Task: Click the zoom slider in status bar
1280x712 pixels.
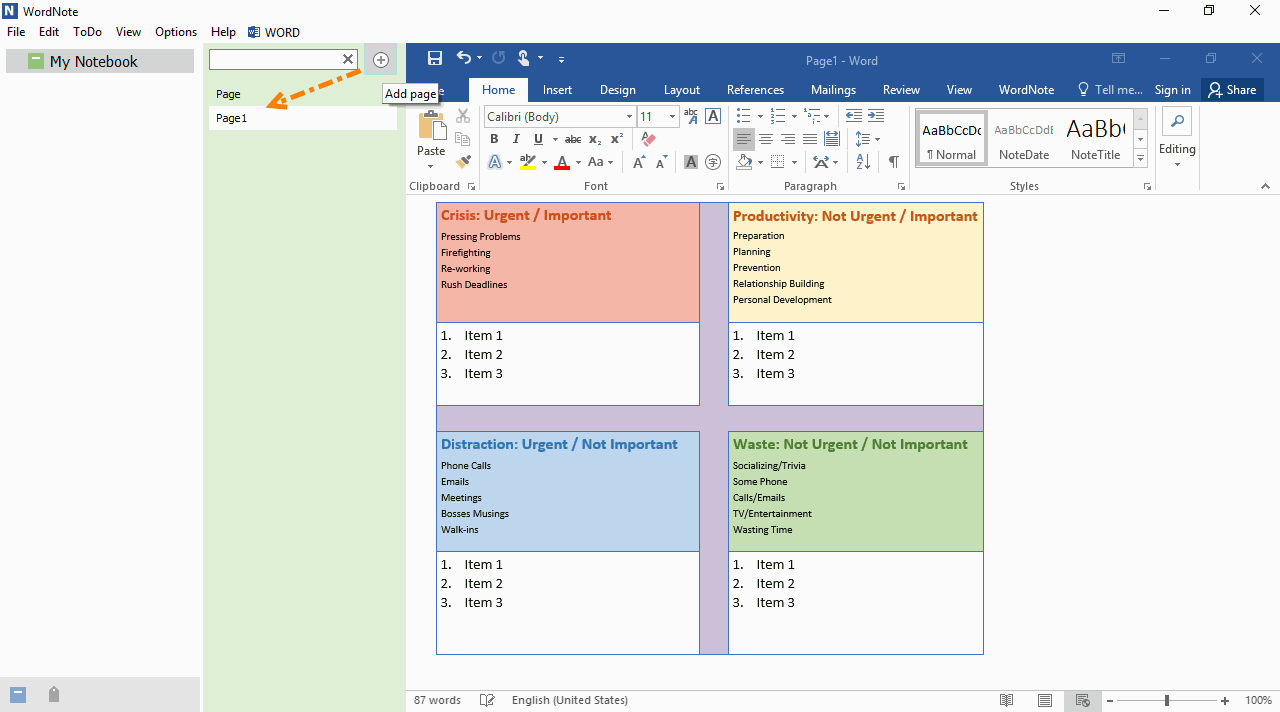Action: 1166,701
